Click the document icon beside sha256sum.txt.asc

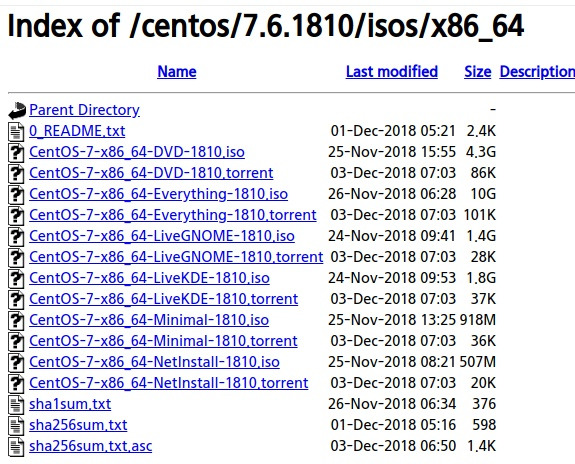pyautogui.click(x=16, y=446)
